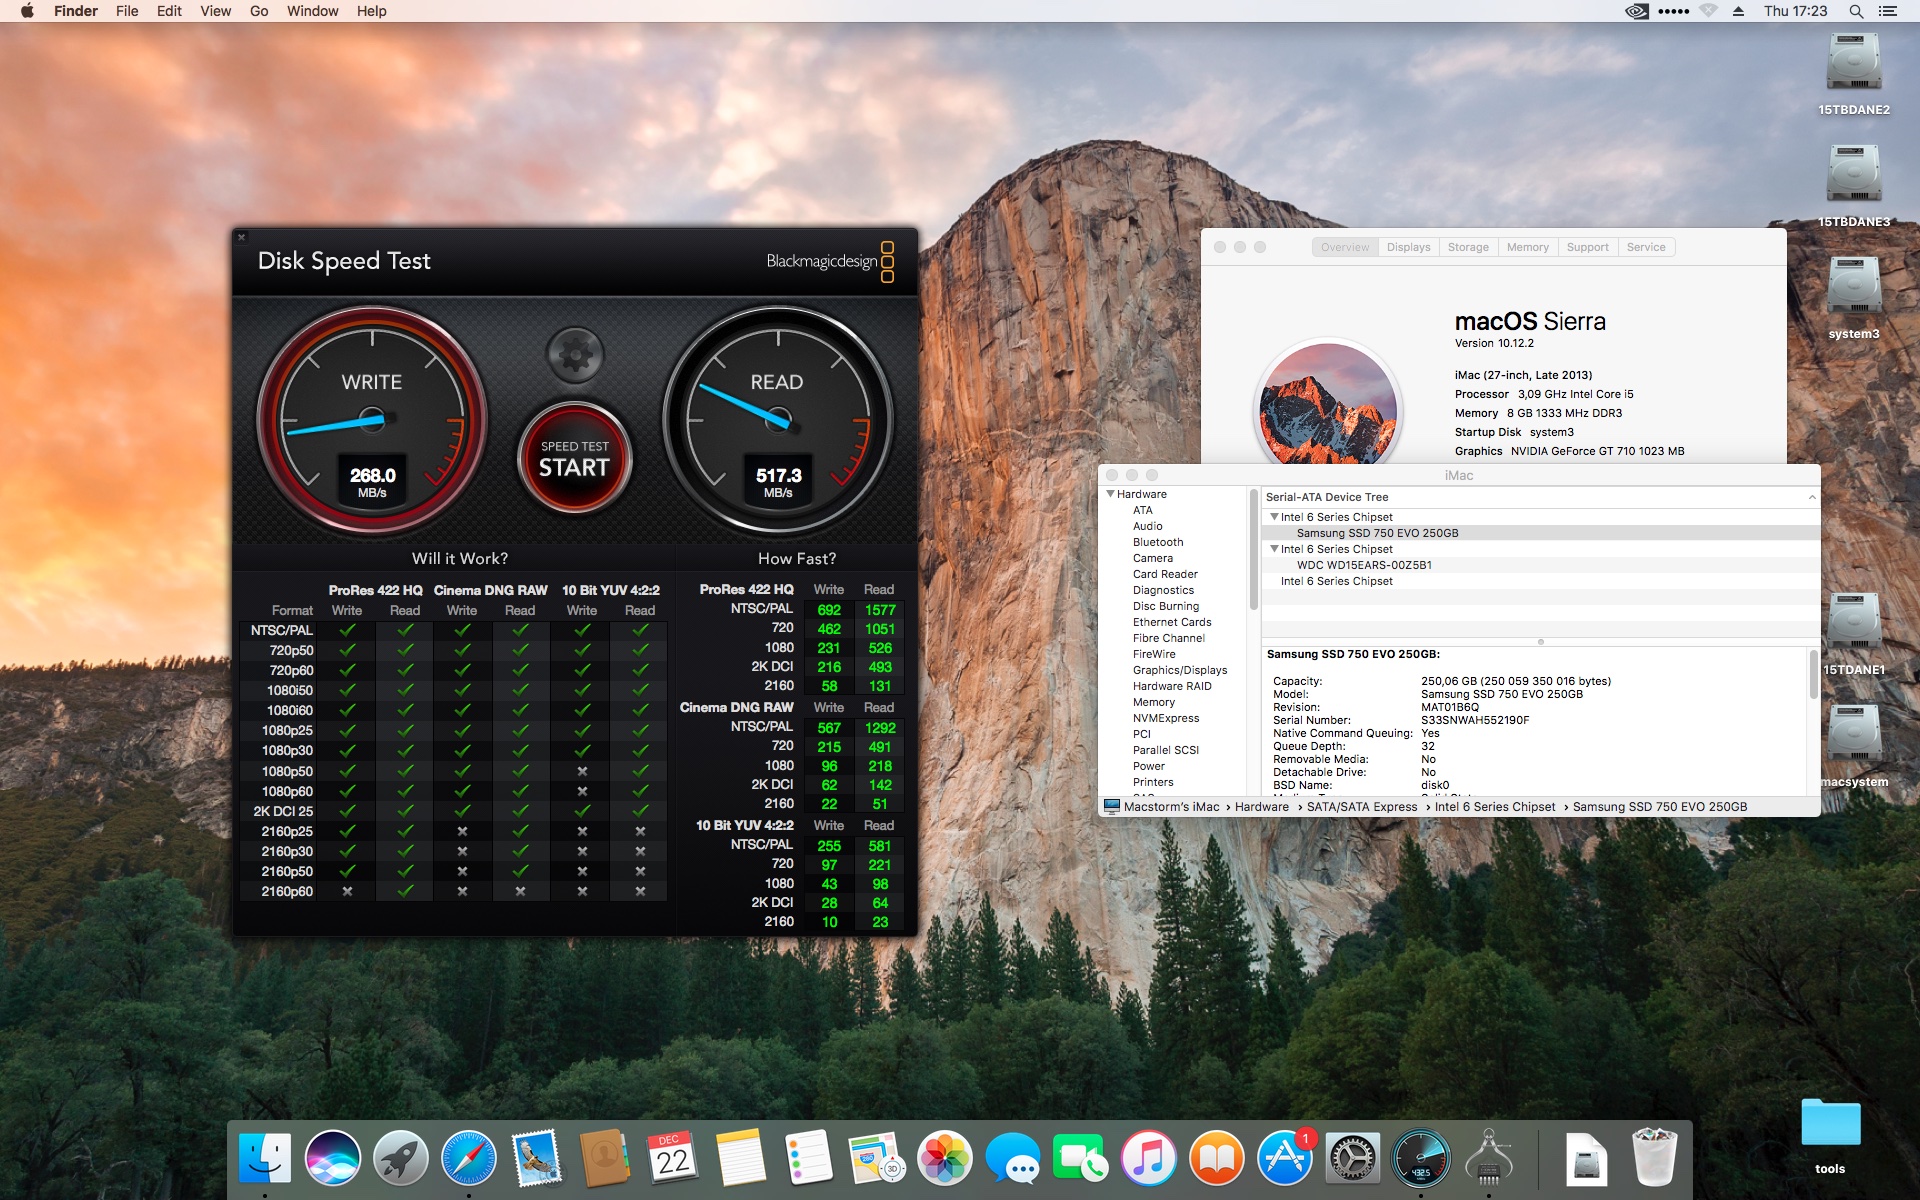Open iTunes from the dock
The width and height of the screenshot is (1920, 1200).
point(1148,1159)
